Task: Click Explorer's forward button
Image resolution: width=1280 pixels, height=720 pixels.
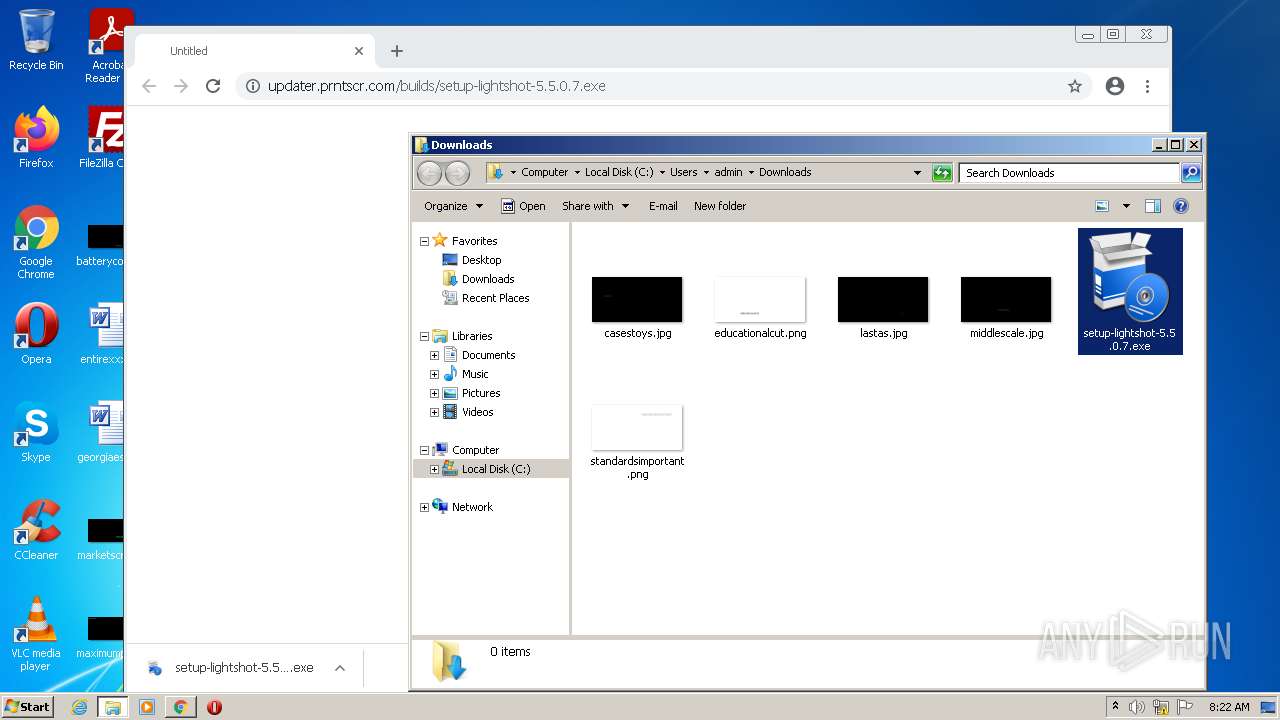Action: pyautogui.click(x=457, y=173)
